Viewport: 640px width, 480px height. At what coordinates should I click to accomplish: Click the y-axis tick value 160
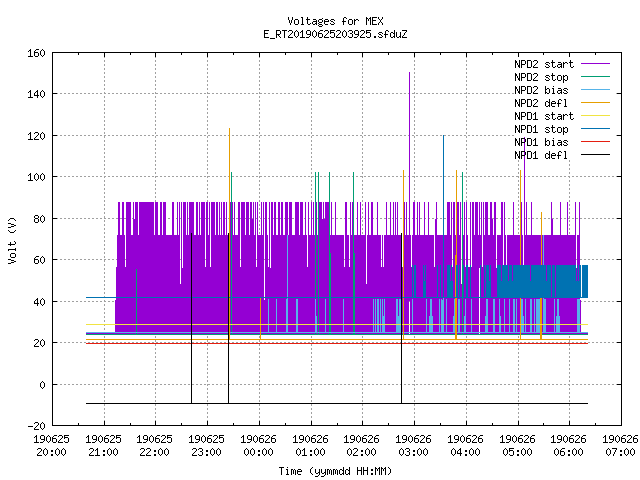click(x=36, y=53)
